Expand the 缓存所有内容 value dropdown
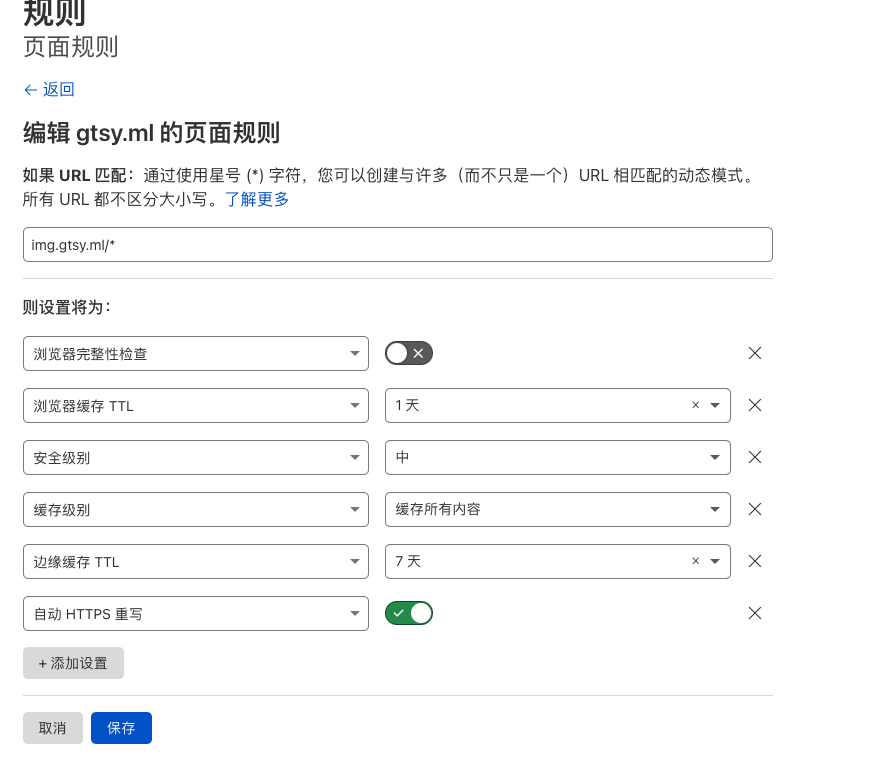 (557, 509)
